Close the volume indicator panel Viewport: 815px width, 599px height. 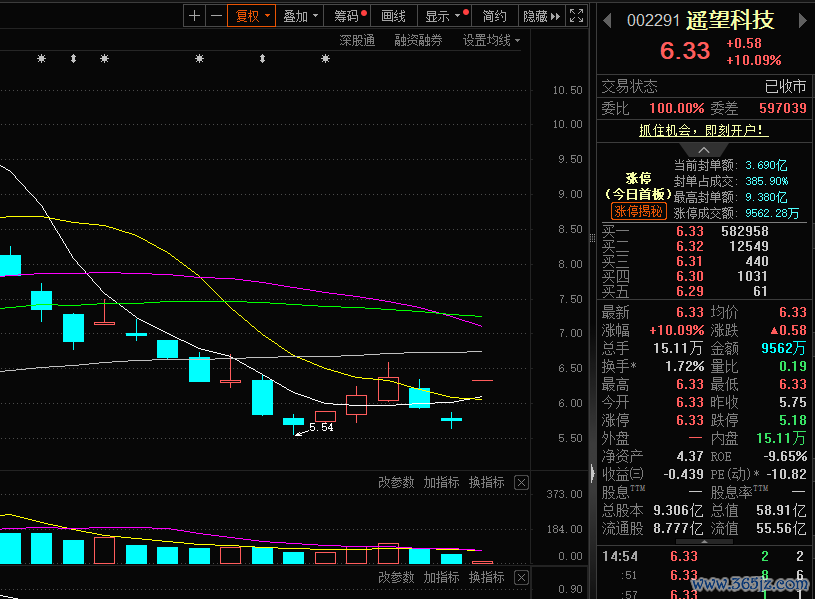521,483
